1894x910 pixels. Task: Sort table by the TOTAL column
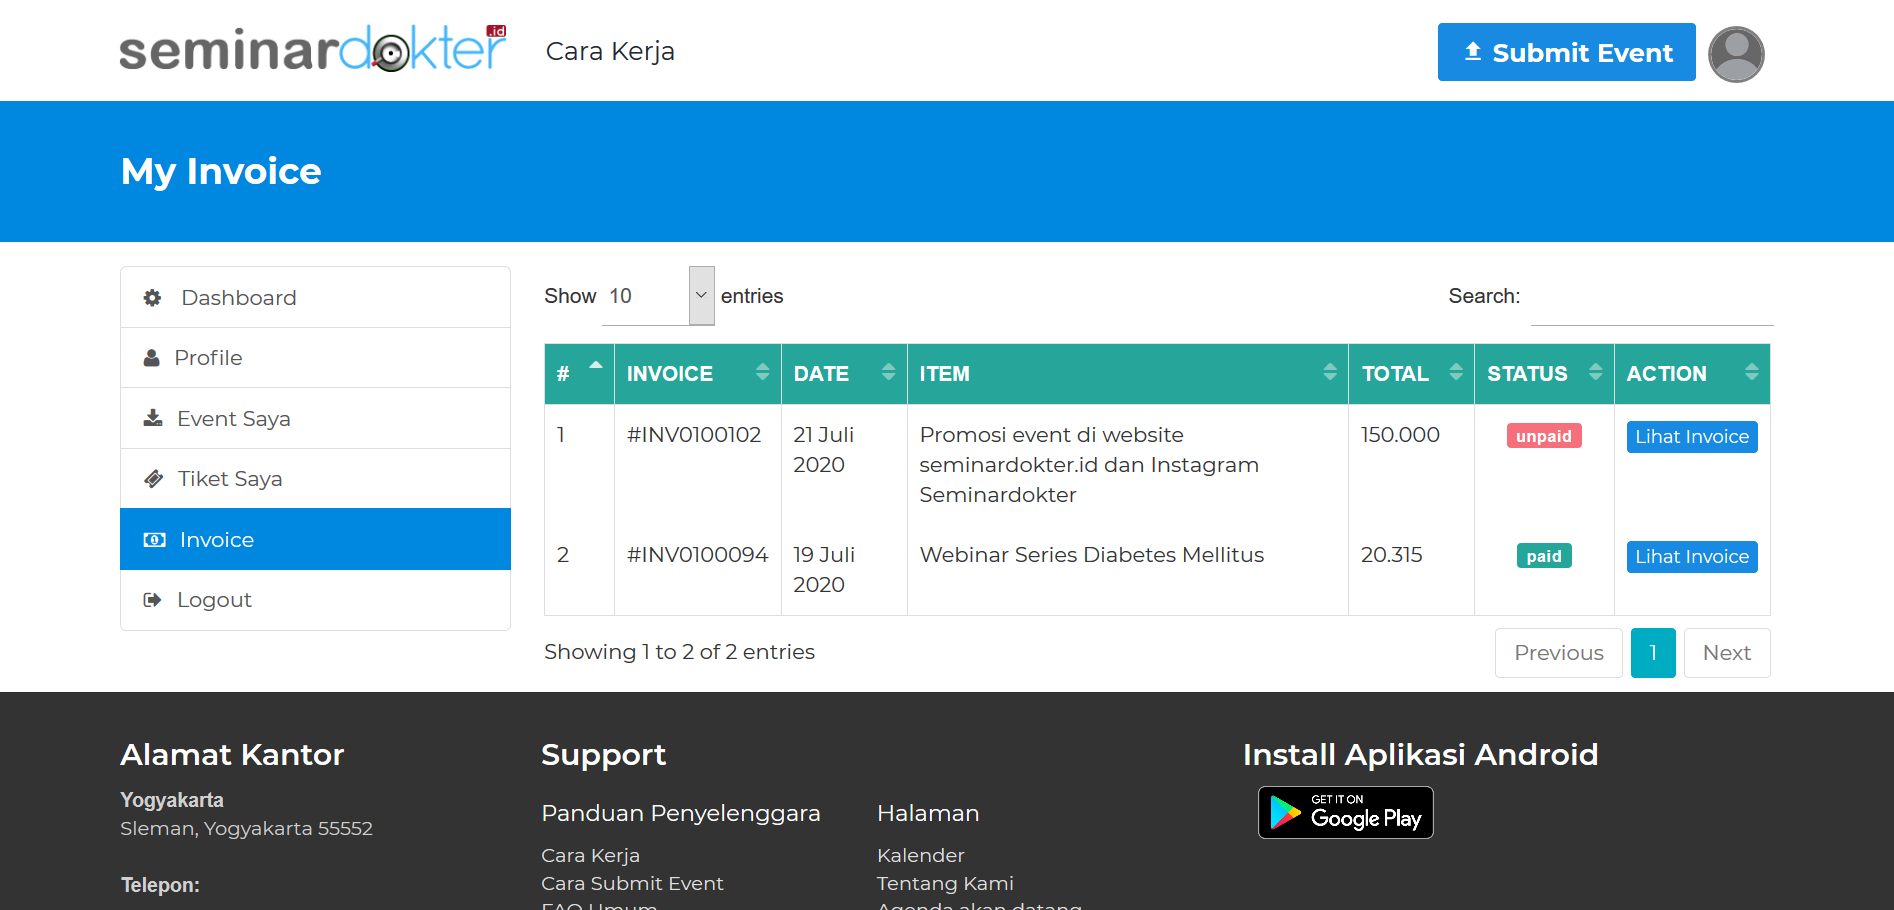[x=1410, y=374]
